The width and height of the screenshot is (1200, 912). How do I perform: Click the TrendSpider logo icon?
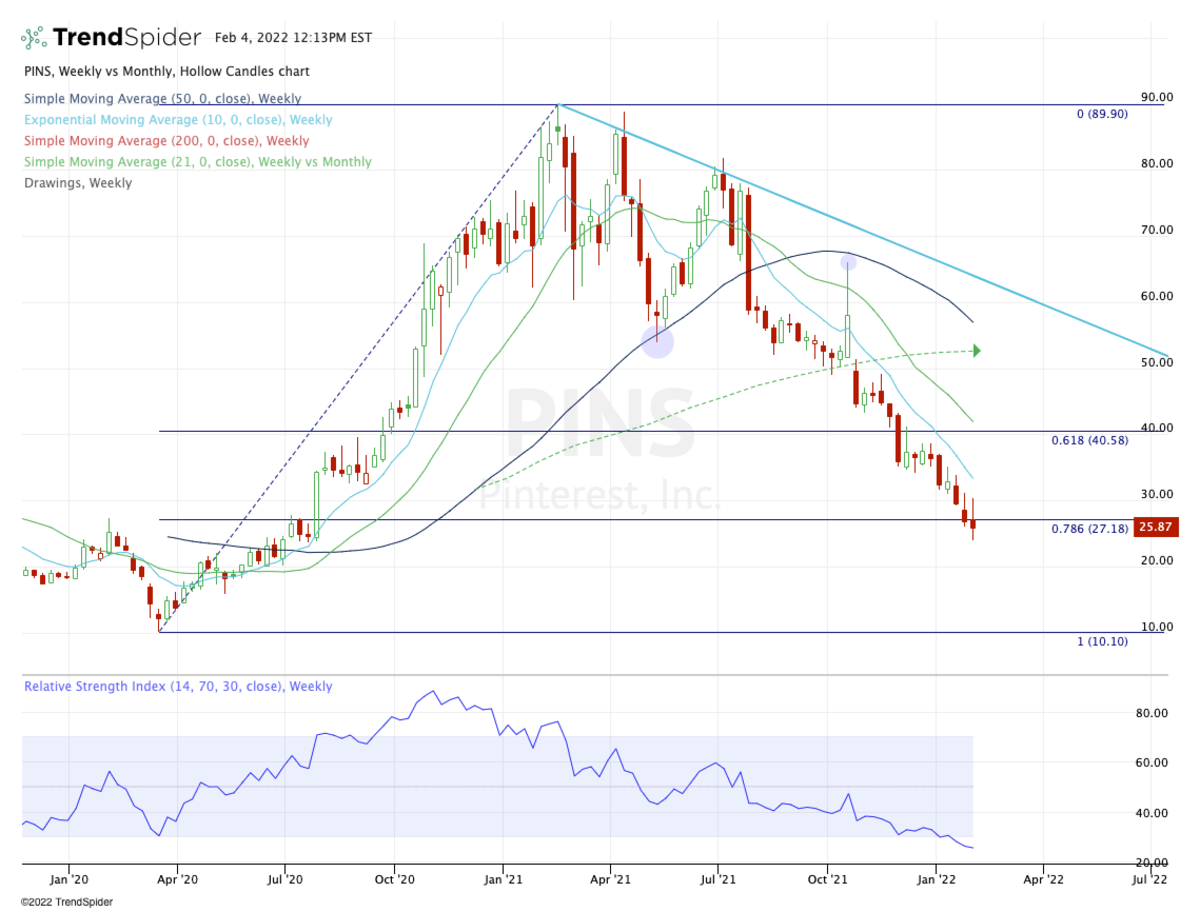[x=35, y=39]
